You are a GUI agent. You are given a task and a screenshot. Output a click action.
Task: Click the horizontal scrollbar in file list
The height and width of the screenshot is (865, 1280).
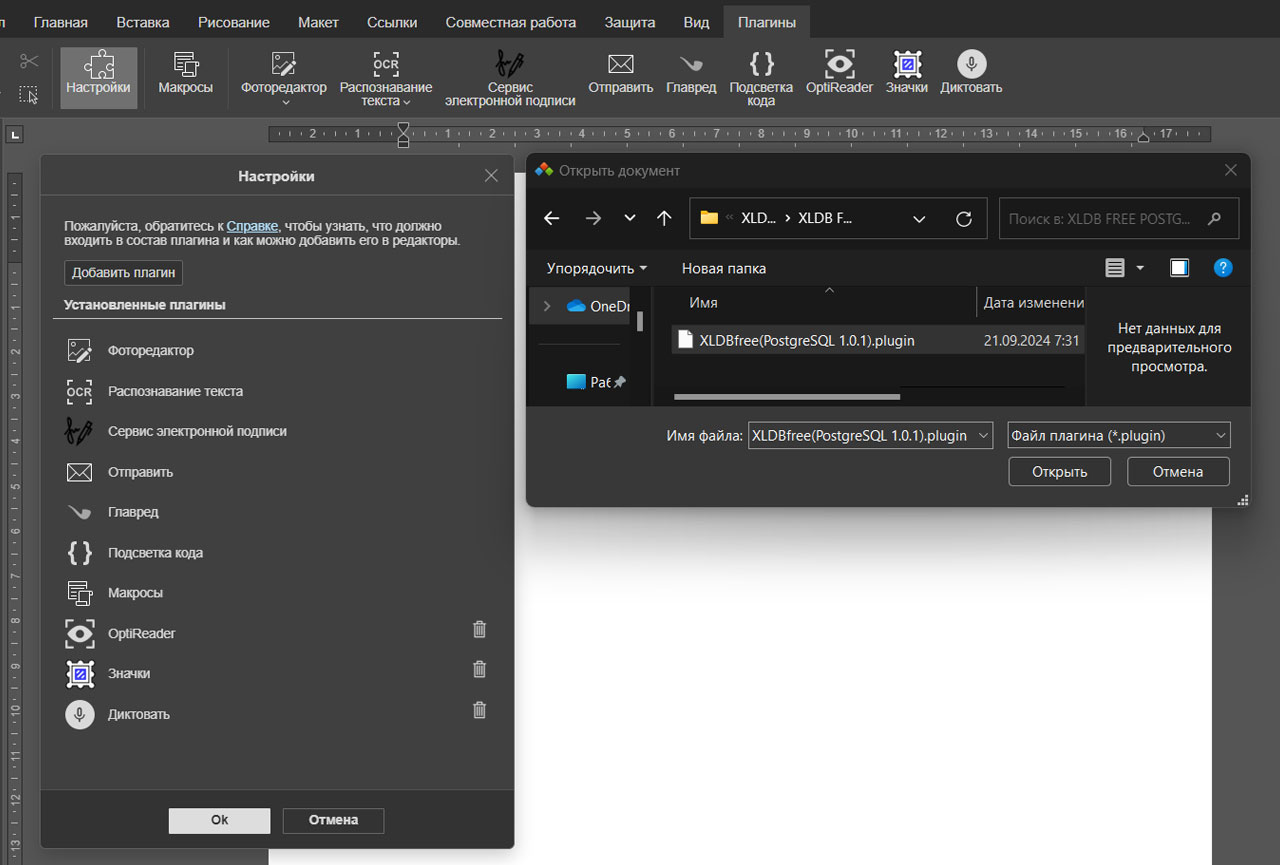coord(787,397)
